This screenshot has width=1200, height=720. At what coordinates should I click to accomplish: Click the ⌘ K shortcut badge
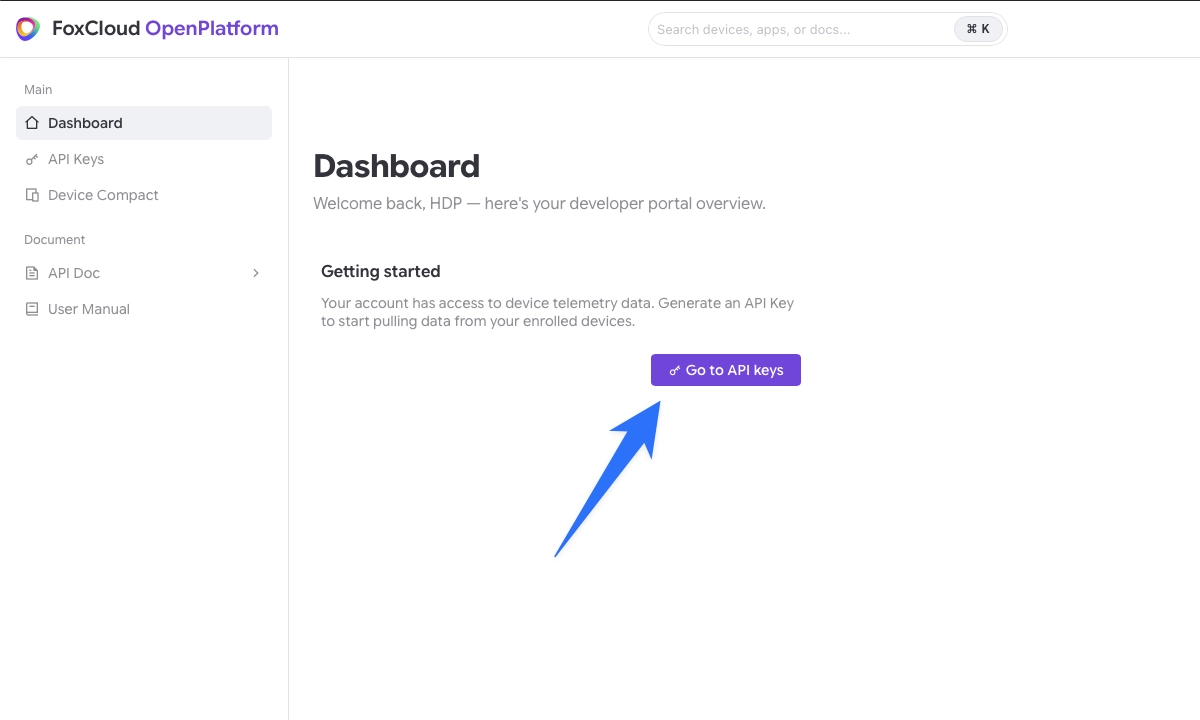click(x=978, y=29)
